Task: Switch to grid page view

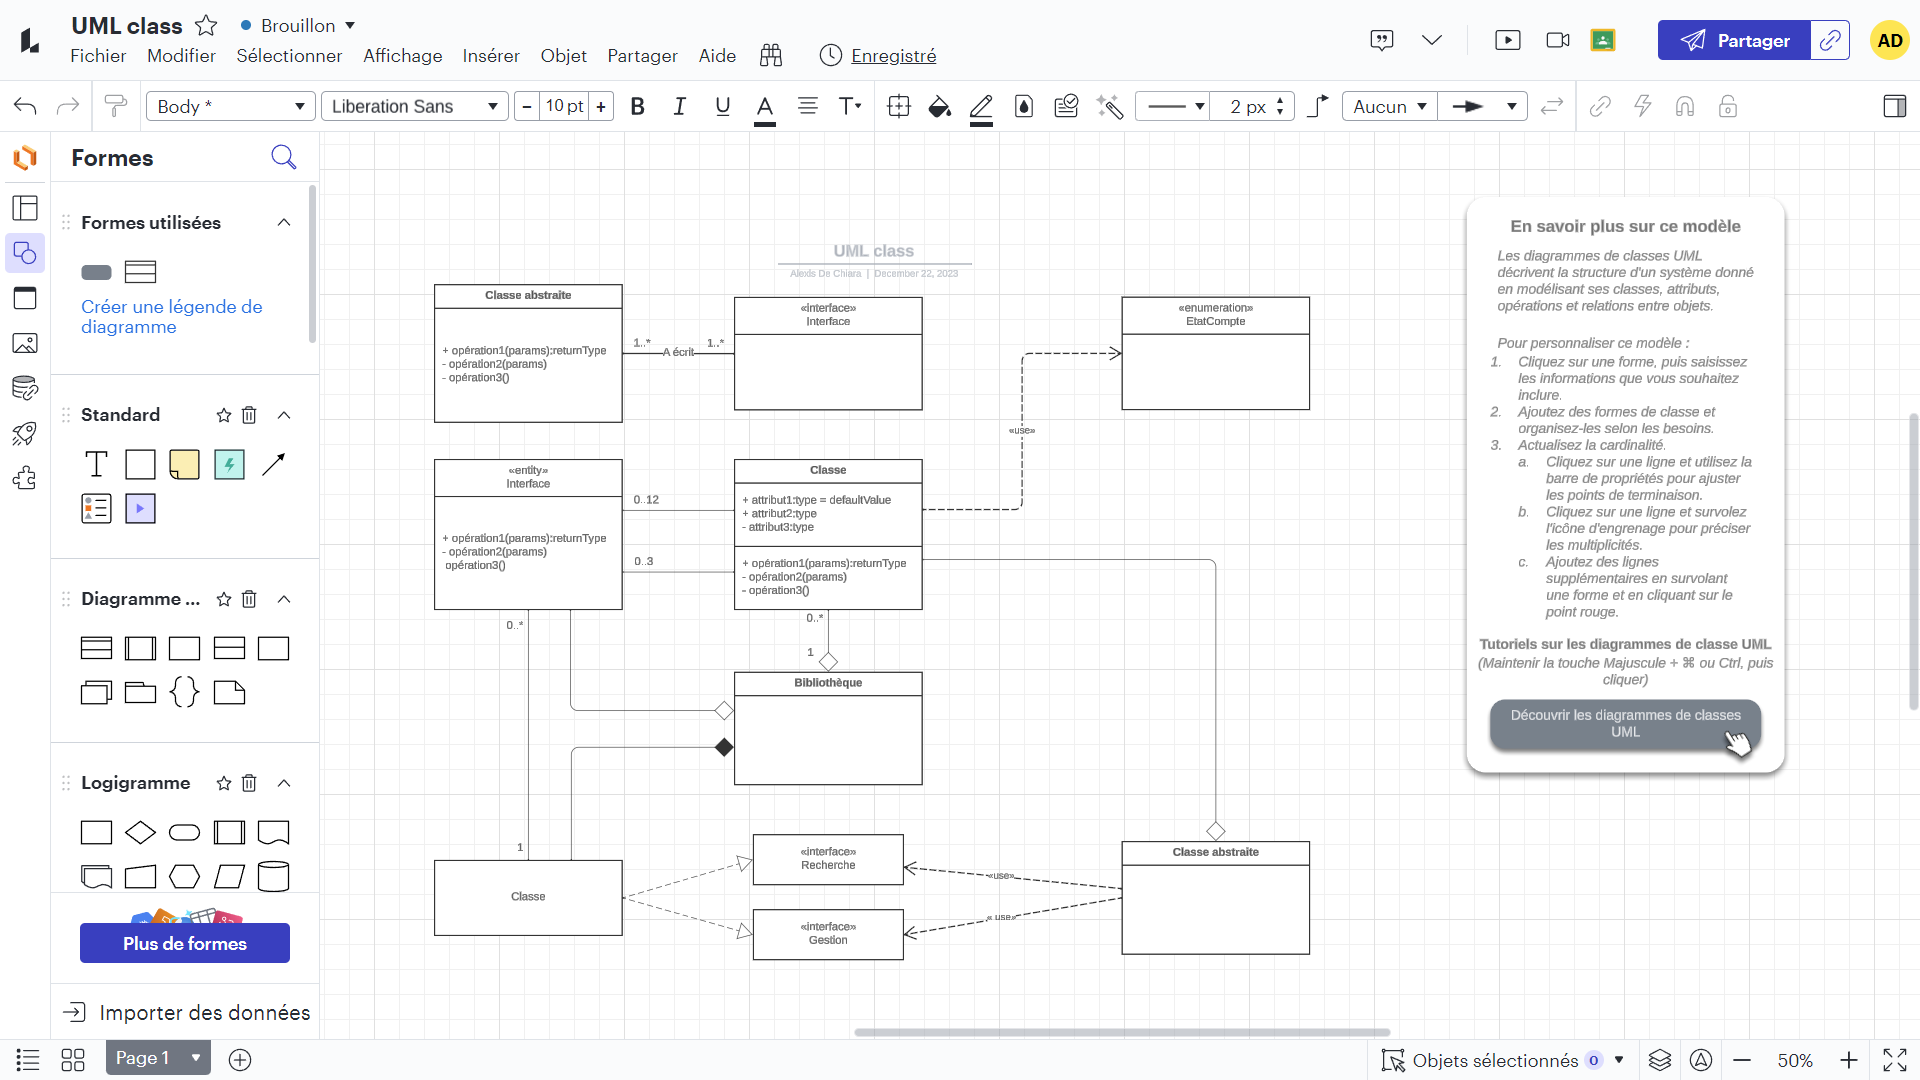Action: pos(73,1060)
